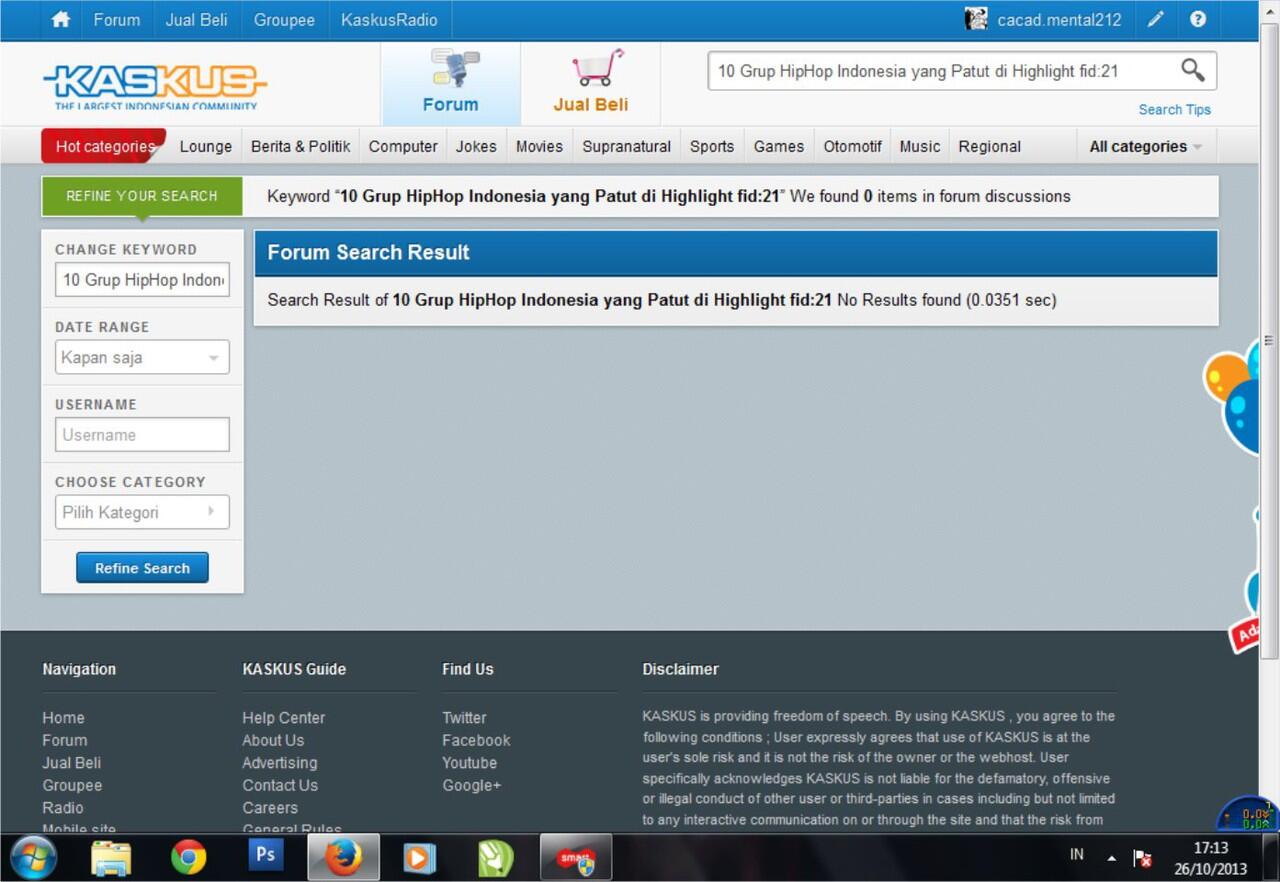
Task: Open Google Chrome from the taskbar
Action: [188, 857]
